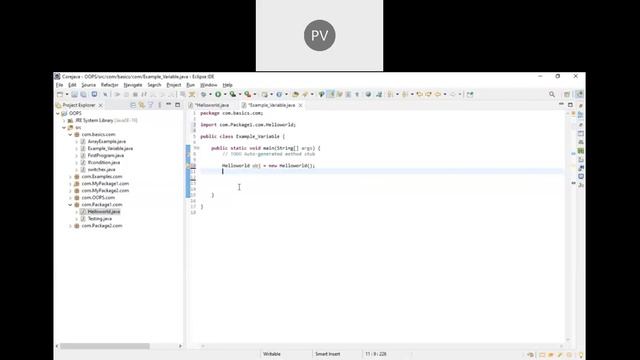Click the Run External Tools icon
Image resolution: width=640 pixels, height=360 pixels.
click(x=247, y=94)
